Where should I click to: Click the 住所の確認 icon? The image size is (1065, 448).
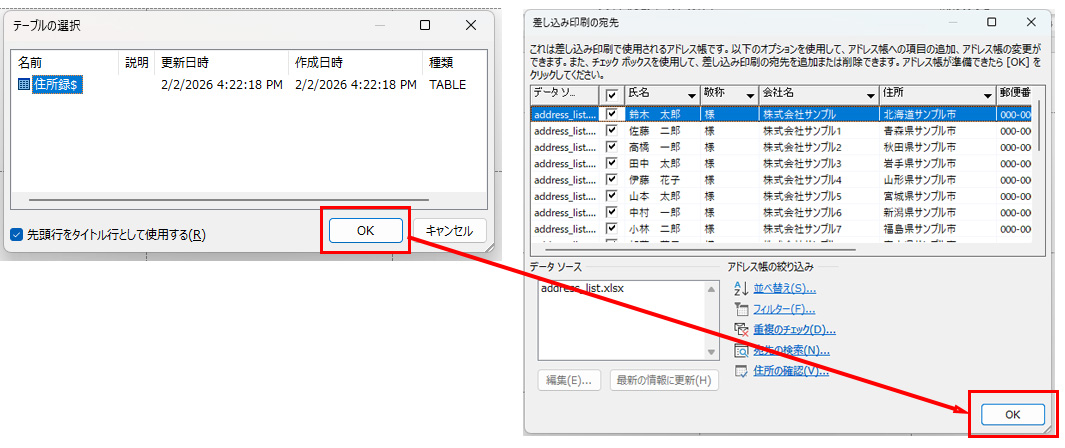741,372
